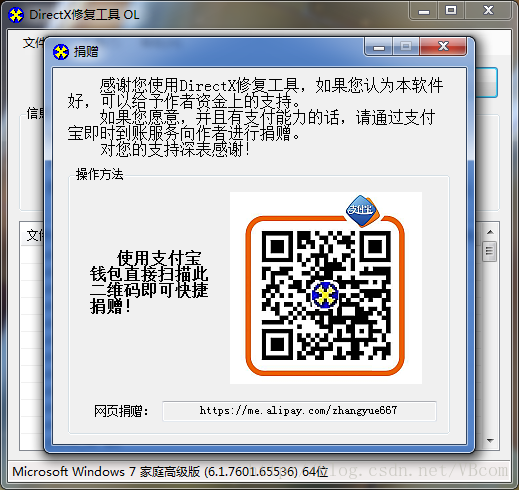Close the DirectX修复工具 main window

click(488, 11)
